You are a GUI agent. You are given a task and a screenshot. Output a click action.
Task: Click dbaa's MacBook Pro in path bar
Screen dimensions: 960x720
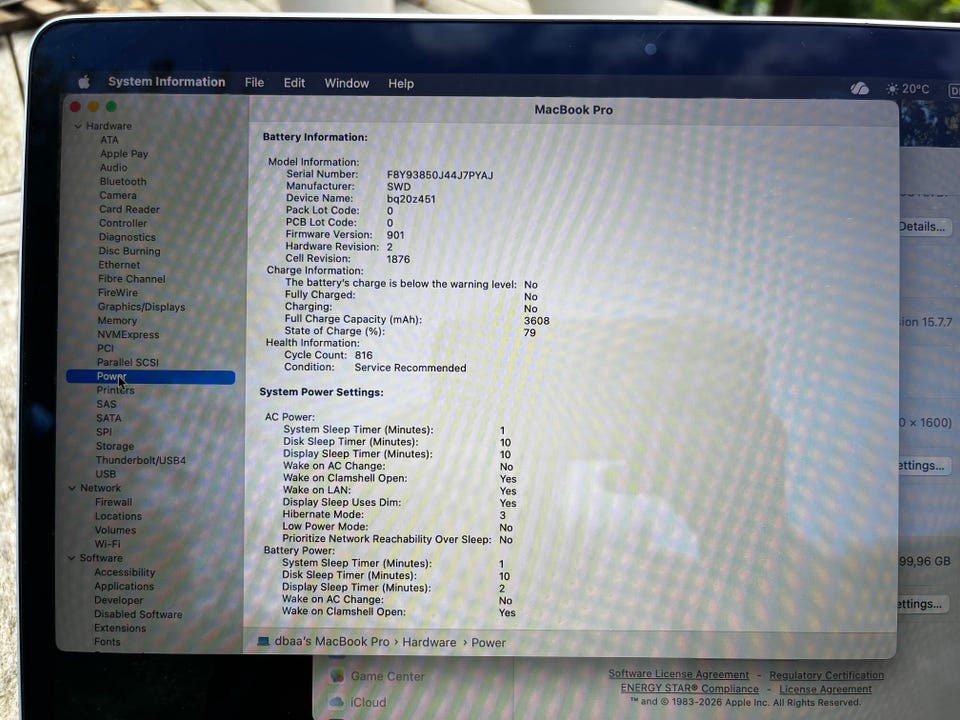coord(332,642)
